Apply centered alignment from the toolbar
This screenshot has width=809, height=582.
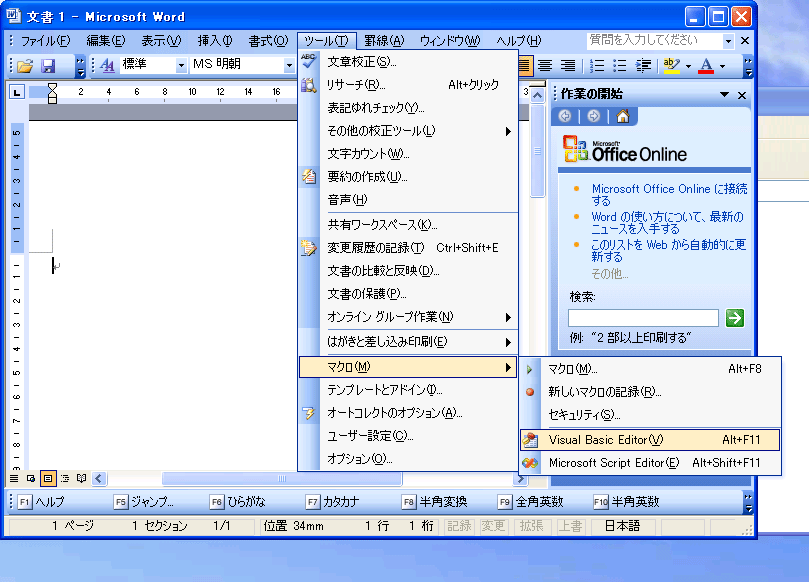click(546, 65)
